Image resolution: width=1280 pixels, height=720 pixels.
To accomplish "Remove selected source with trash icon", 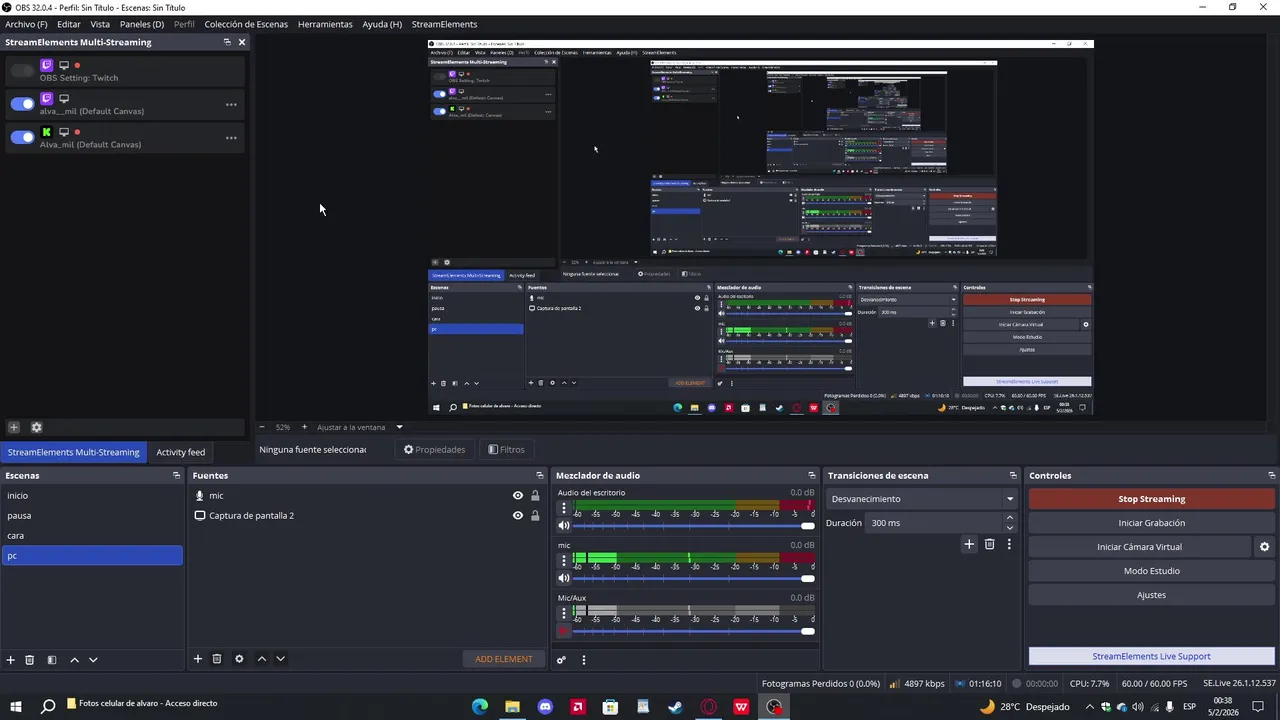I will pyautogui.click(x=217, y=659).
